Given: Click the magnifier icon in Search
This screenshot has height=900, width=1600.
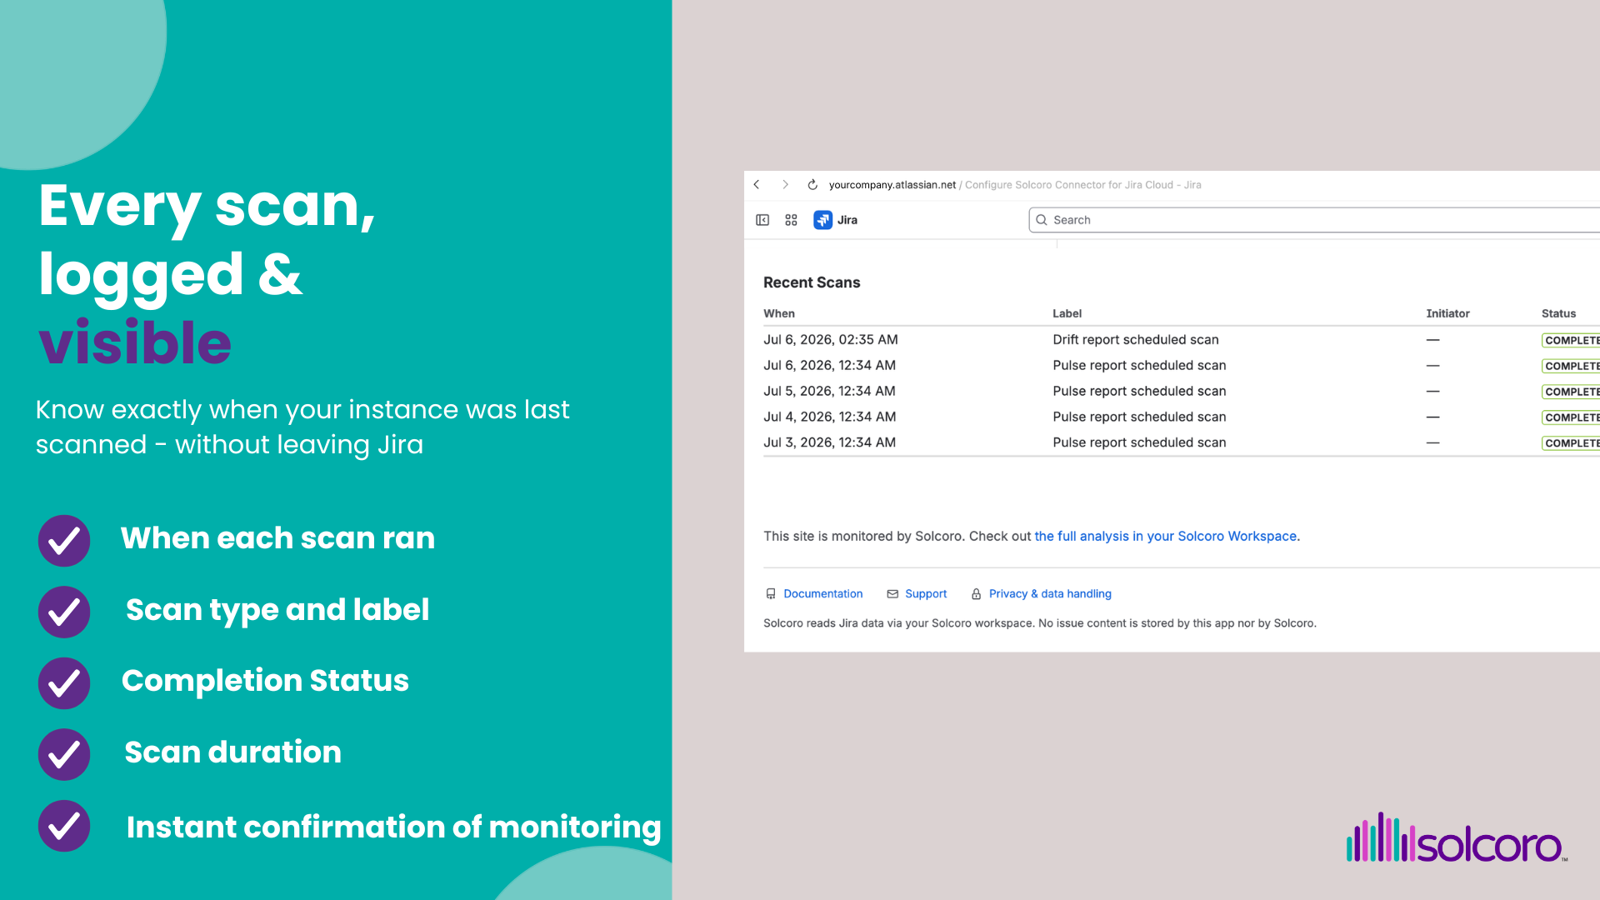Looking at the screenshot, I should [1041, 220].
